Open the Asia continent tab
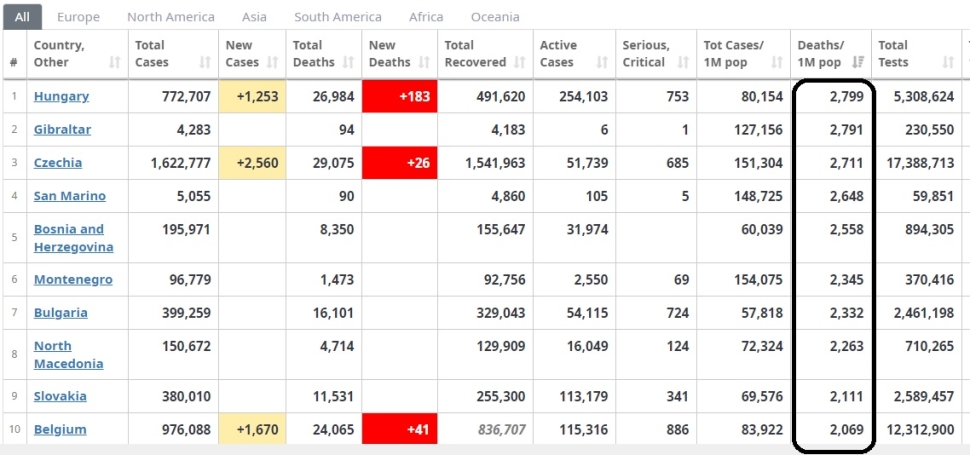The height and width of the screenshot is (455, 970). [x=254, y=17]
